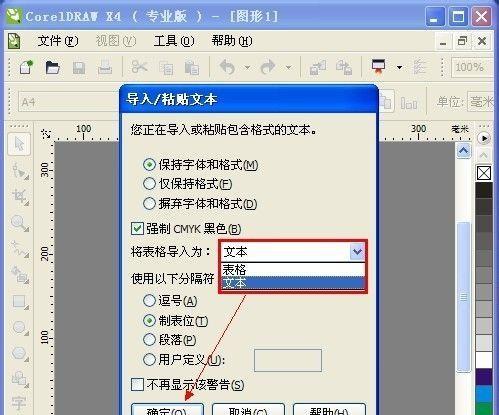Click the New document icon
The height and width of the screenshot is (415, 499).
click(26, 67)
